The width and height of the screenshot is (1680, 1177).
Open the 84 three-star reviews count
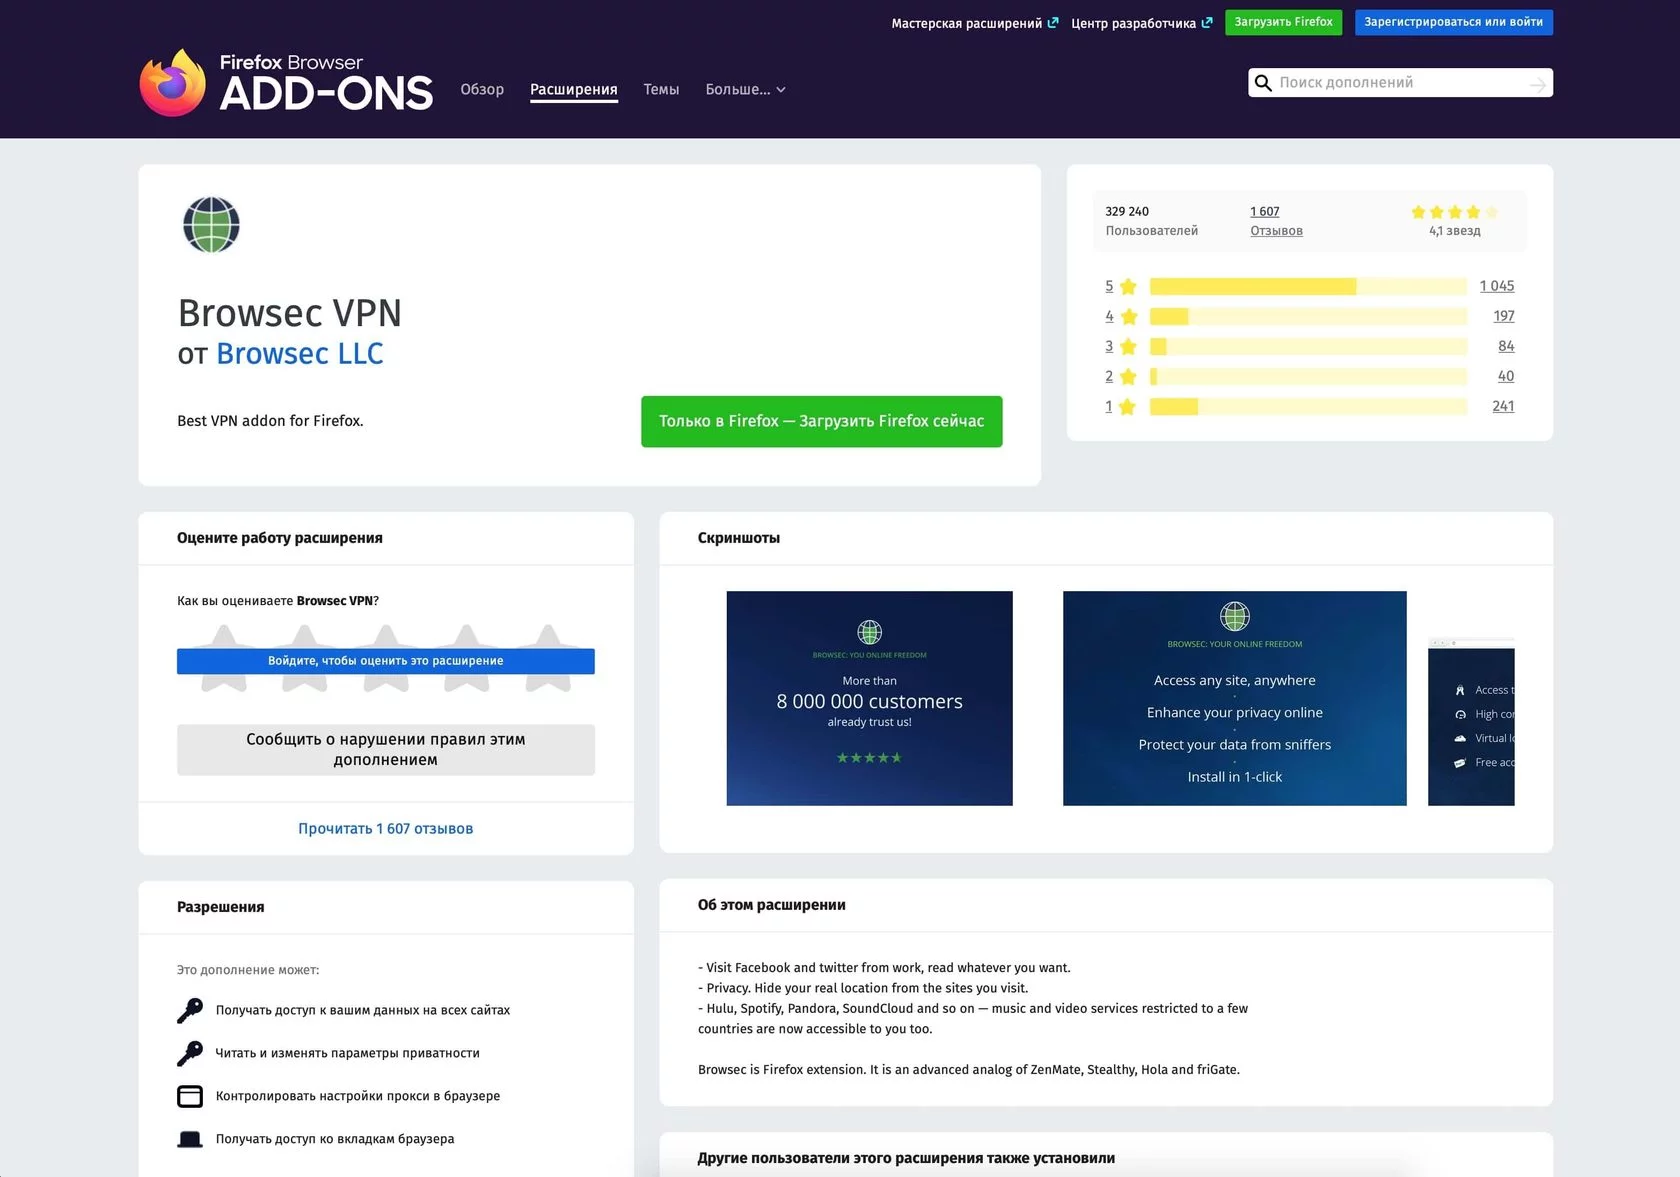point(1506,346)
